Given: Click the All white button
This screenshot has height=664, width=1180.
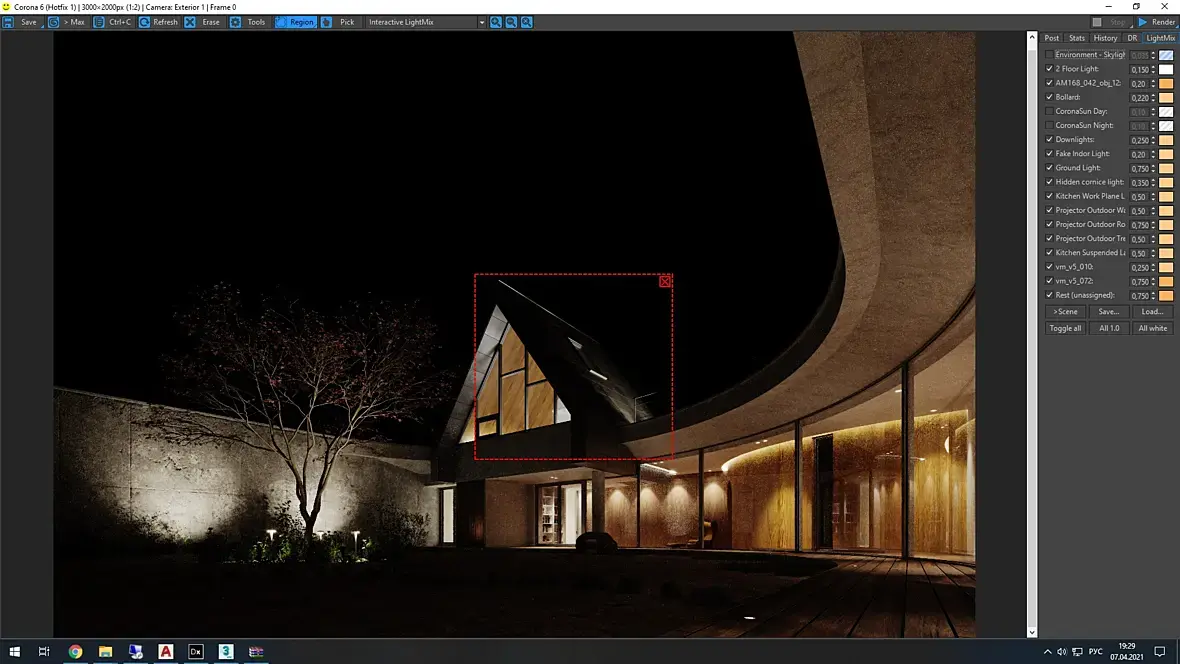Looking at the screenshot, I should [x=1152, y=328].
